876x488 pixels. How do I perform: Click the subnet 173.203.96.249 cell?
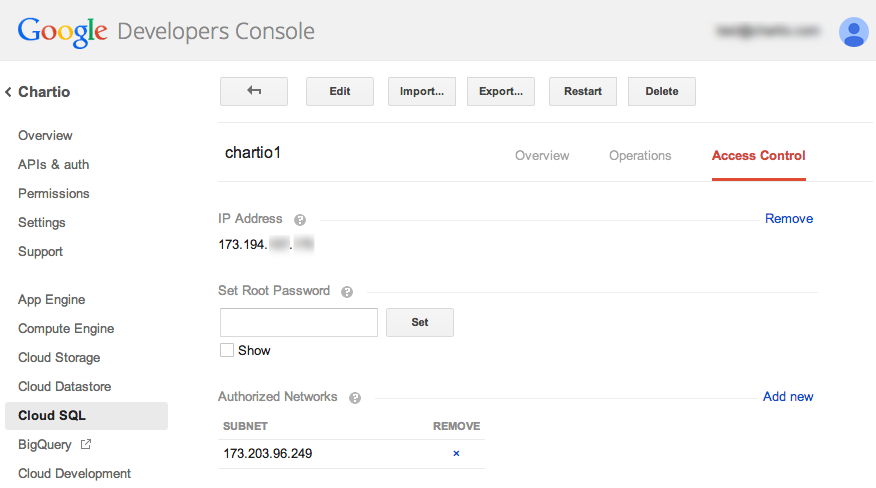[x=268, y=453]
